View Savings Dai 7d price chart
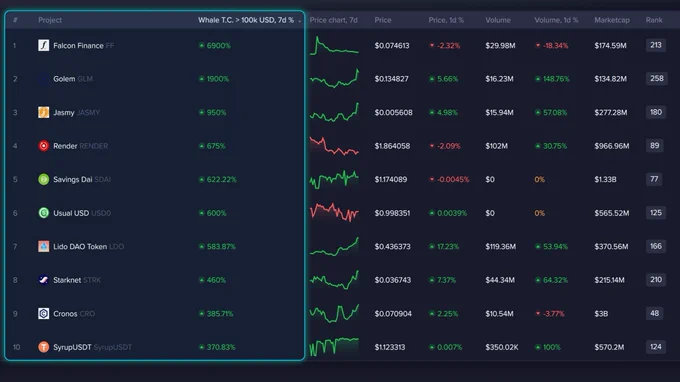Image resolution: width=680 pixels, height=382 pixels. pos(334,179)
